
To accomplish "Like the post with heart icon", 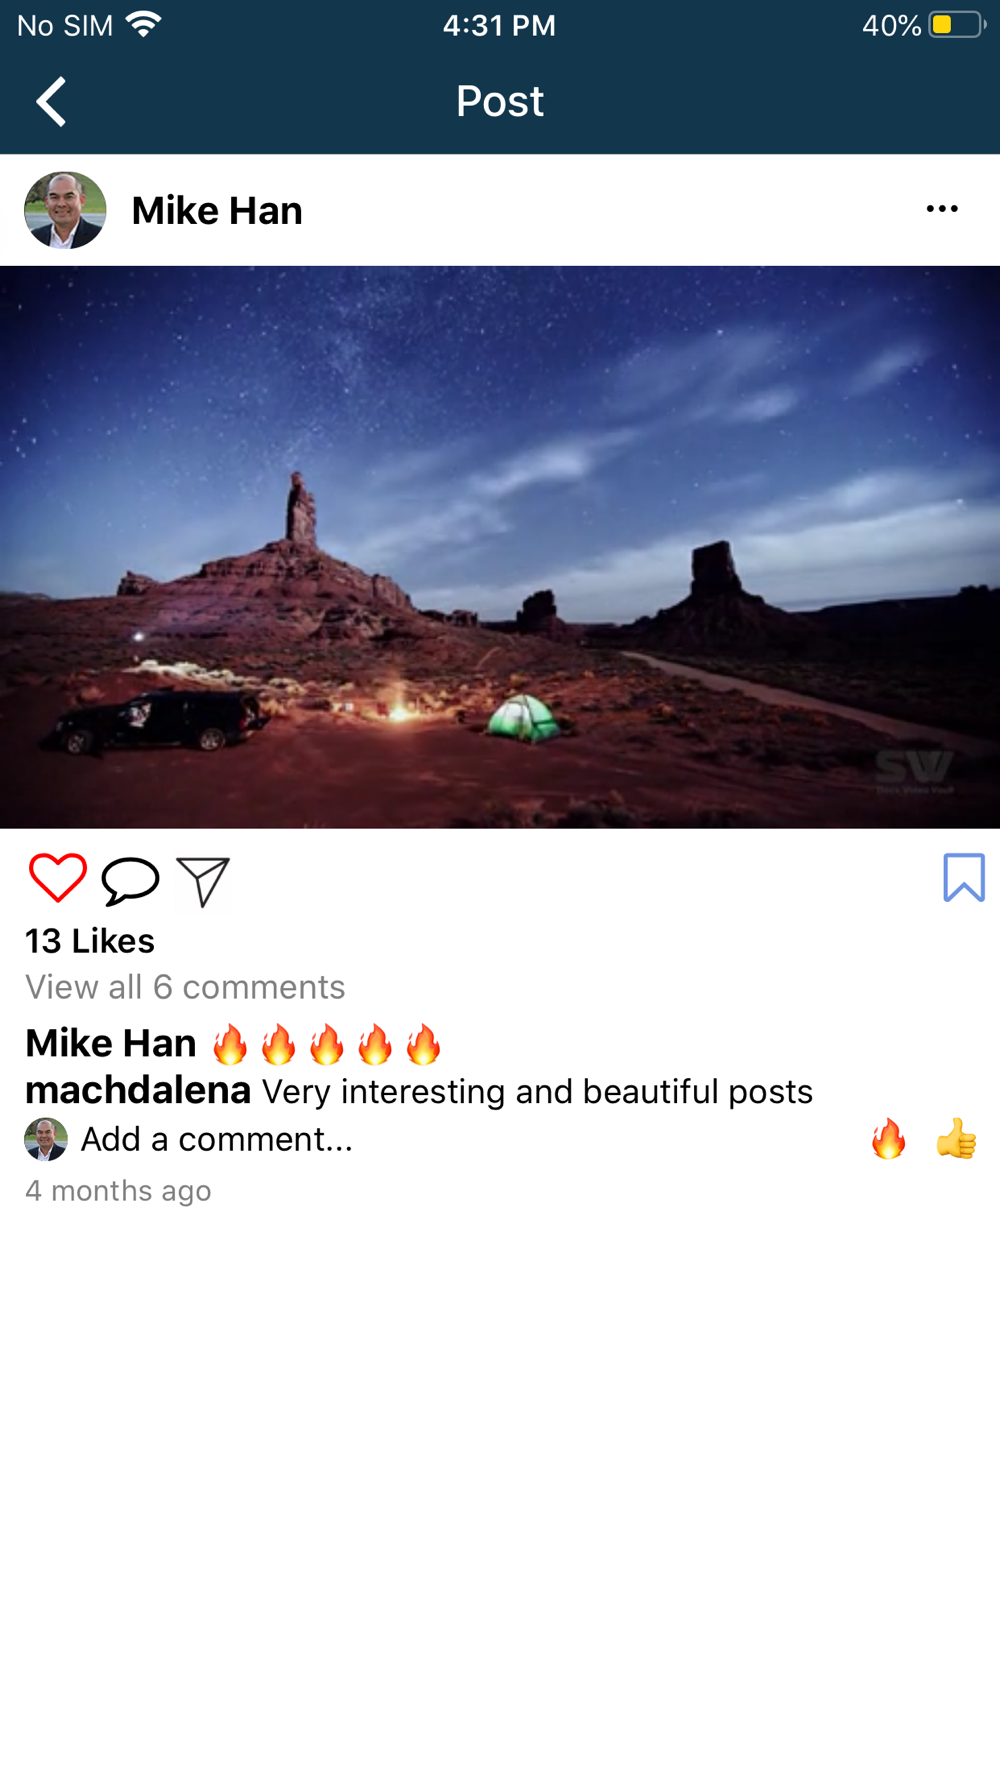I will pos(58,878).
